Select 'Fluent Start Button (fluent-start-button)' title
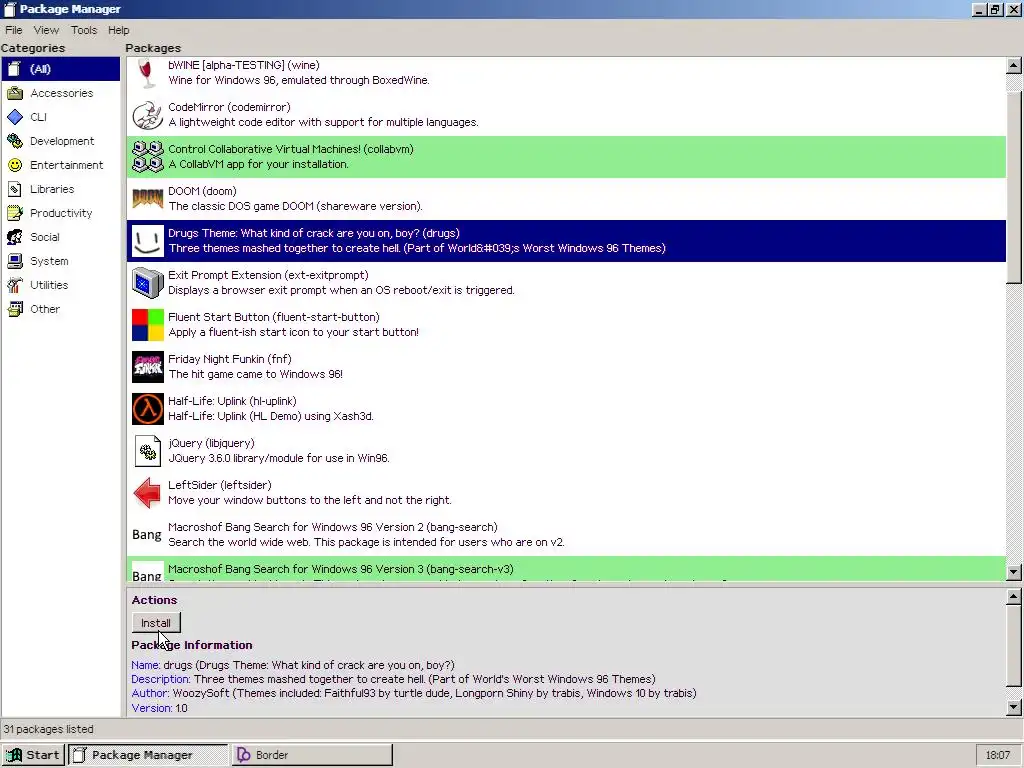Viewport: 1024px width, 768px height. coord(274,317)
